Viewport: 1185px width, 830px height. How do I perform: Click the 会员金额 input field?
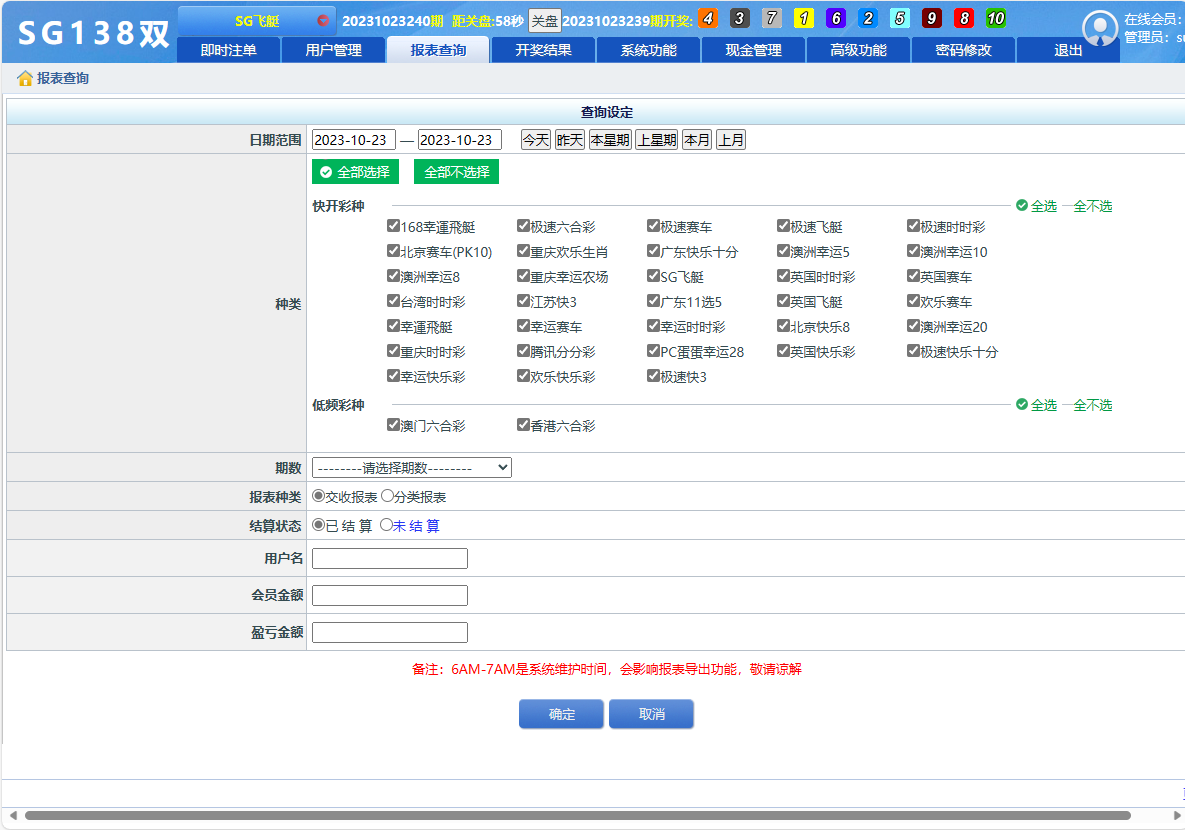[390, 596]
